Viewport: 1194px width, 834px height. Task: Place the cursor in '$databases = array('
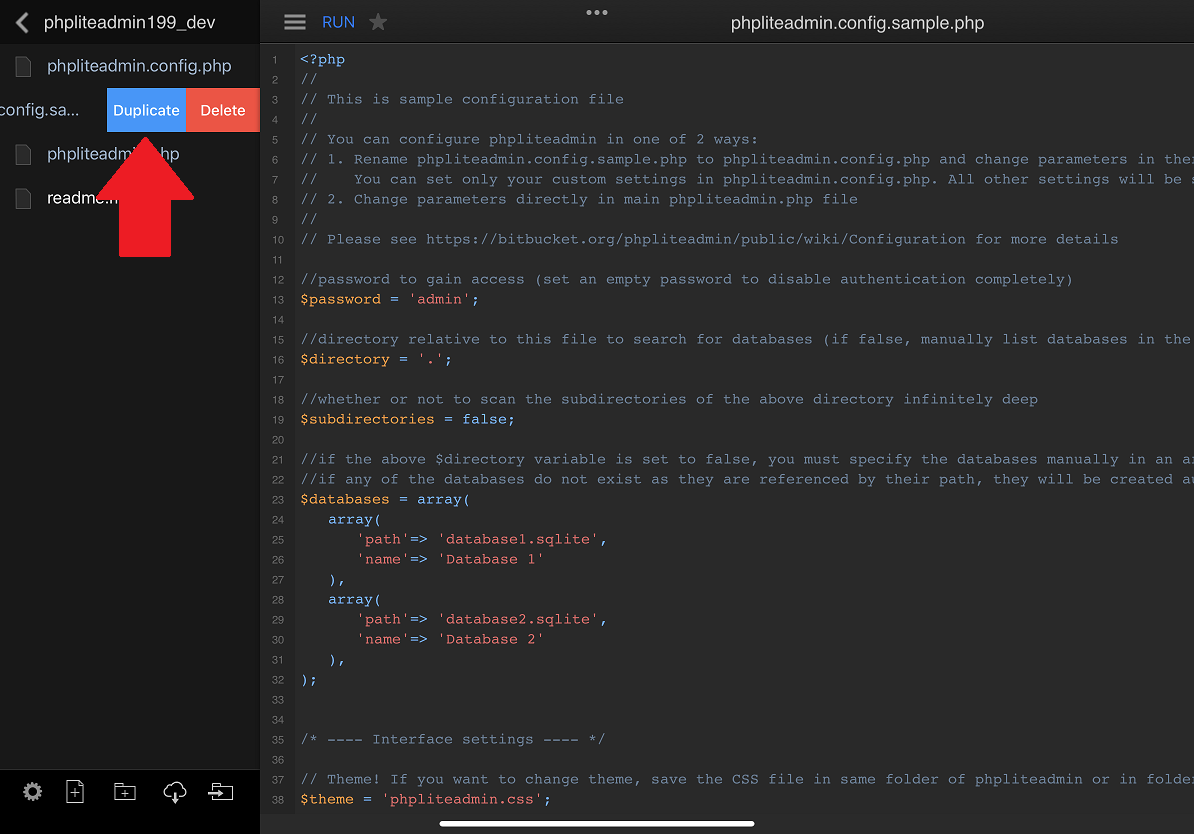coord(385,500)
